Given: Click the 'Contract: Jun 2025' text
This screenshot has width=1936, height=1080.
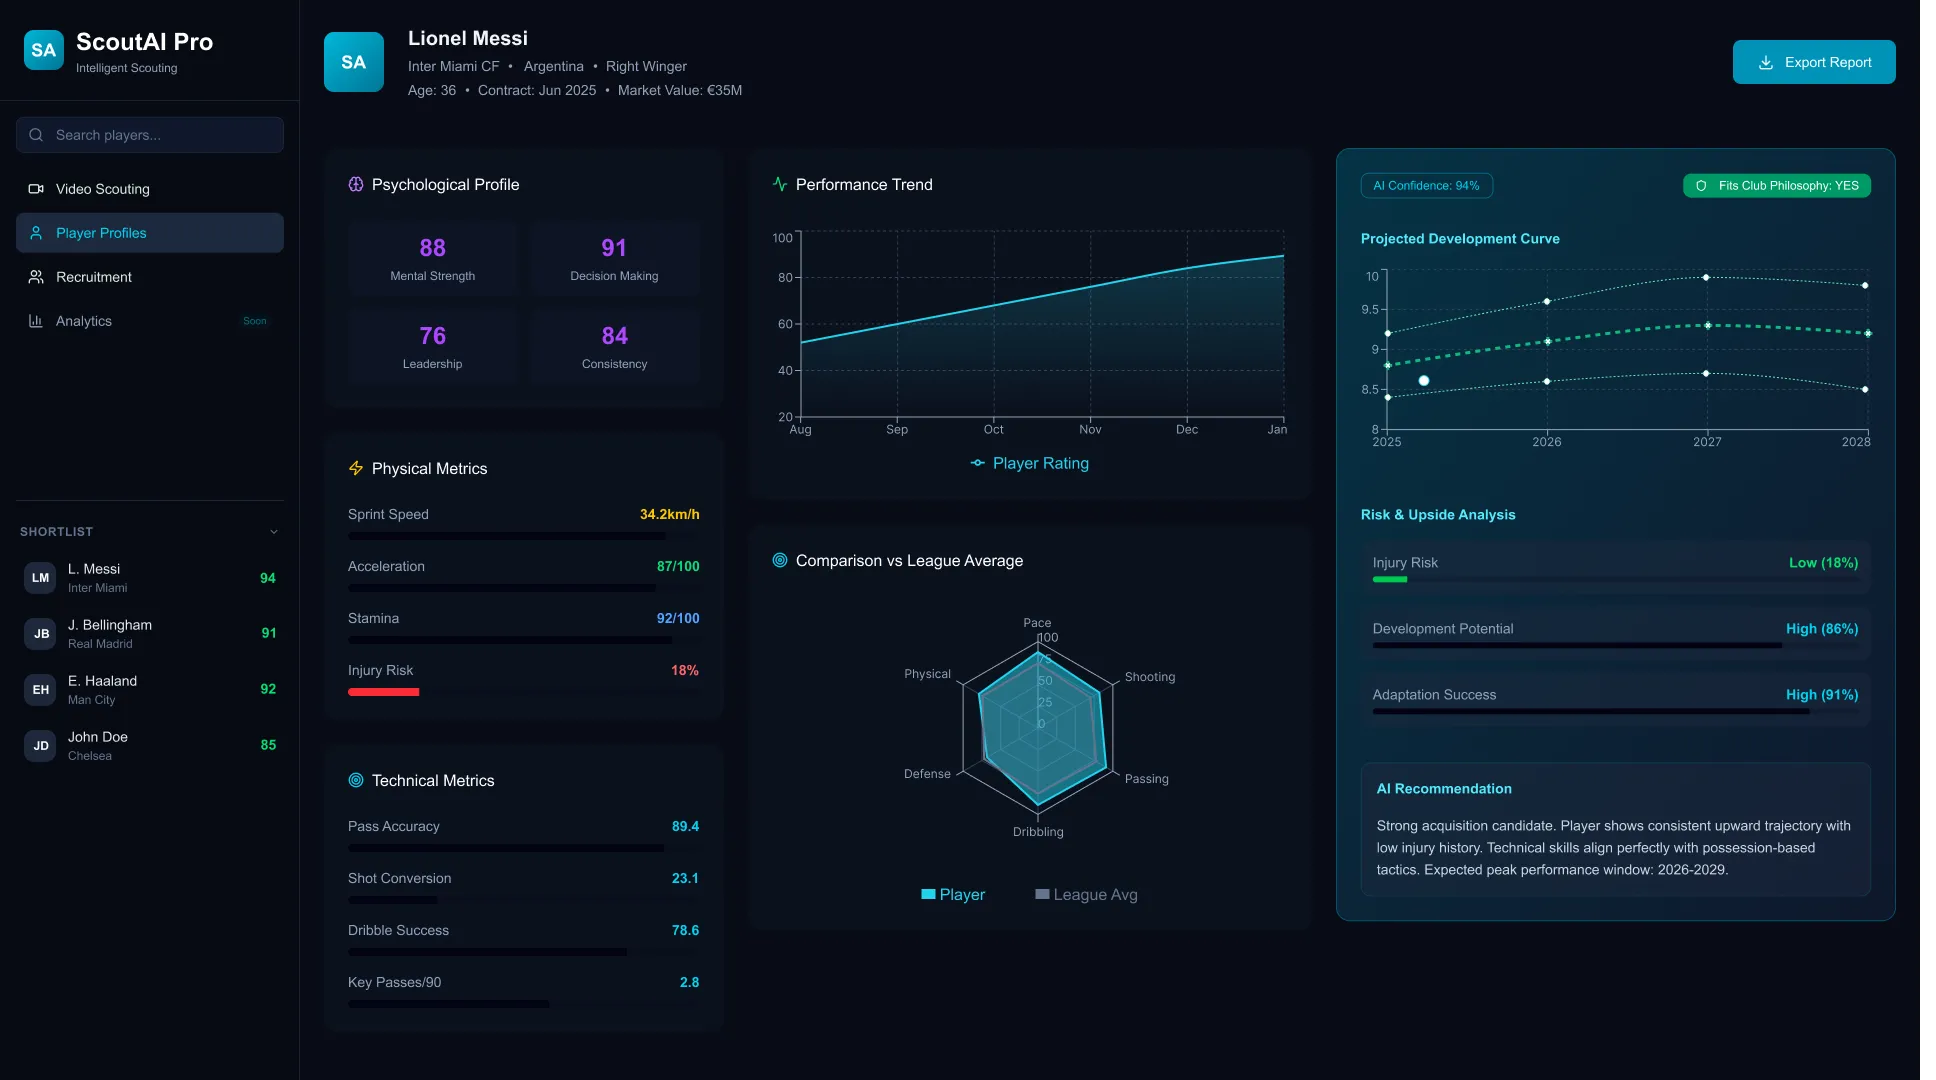Looking at the screenshot, I should pos(537,90).
